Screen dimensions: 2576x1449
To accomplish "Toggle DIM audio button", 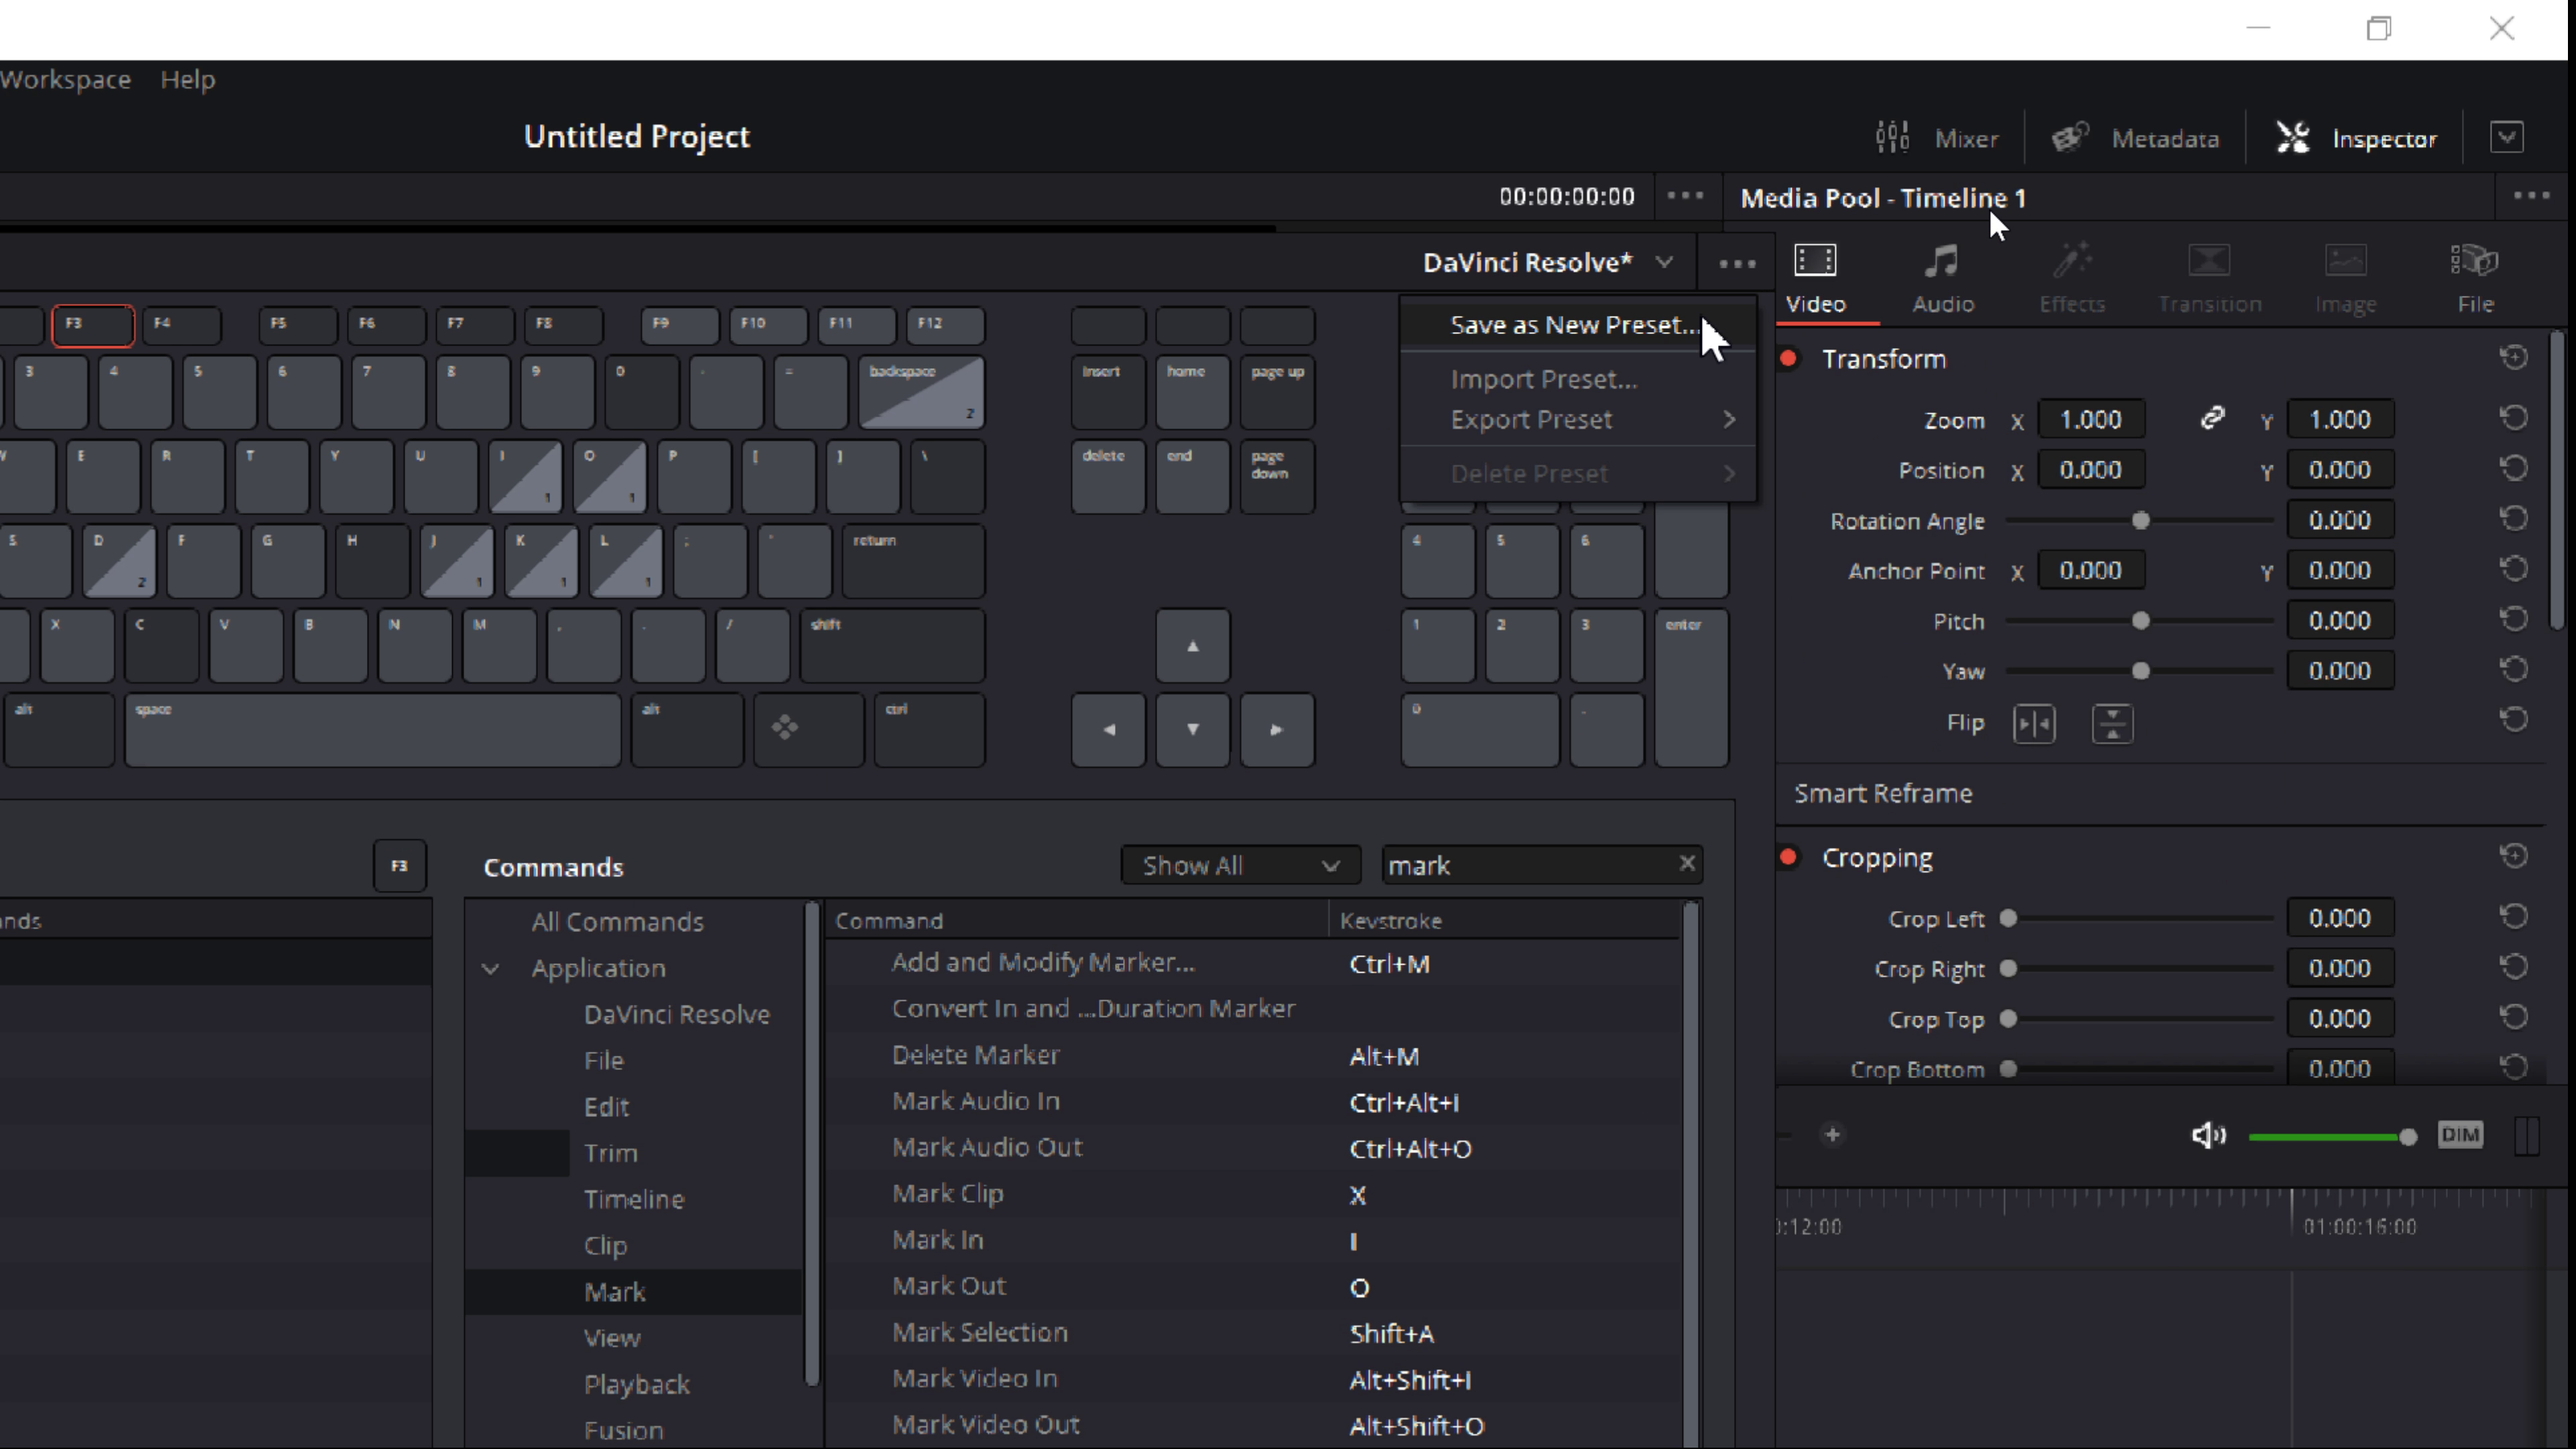I will [x=2460, y=1135].
